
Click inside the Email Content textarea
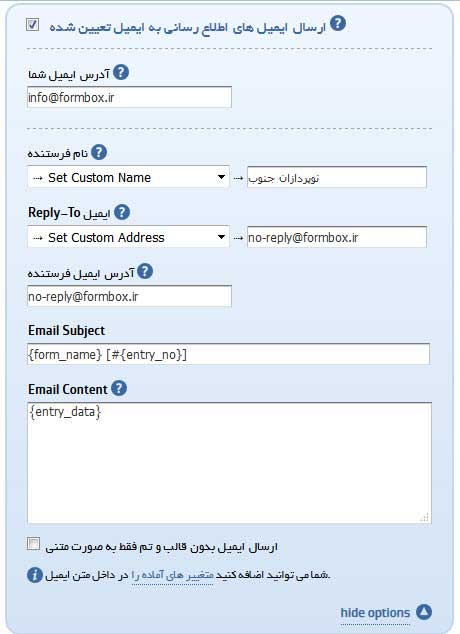click(x=229, y=463)
